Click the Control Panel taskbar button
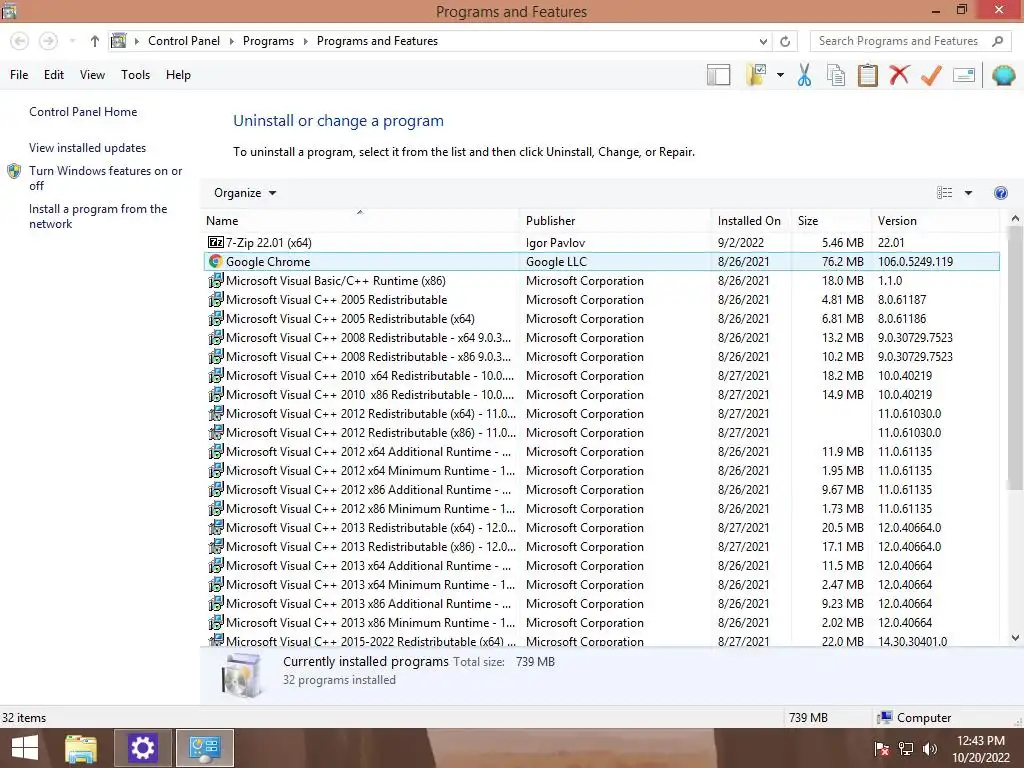This screenshot has width=1024, height=768. pyautogui.click(x=204, y=748)
